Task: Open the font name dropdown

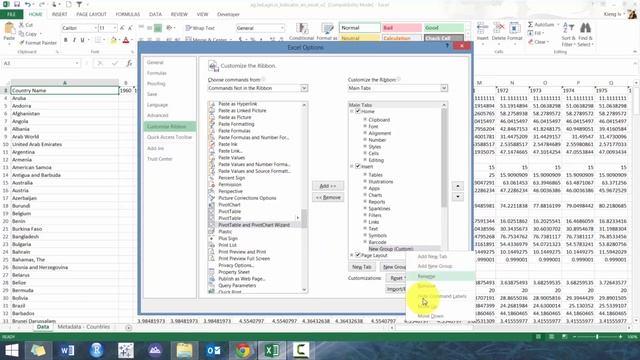Action: (x=95, y=28)
